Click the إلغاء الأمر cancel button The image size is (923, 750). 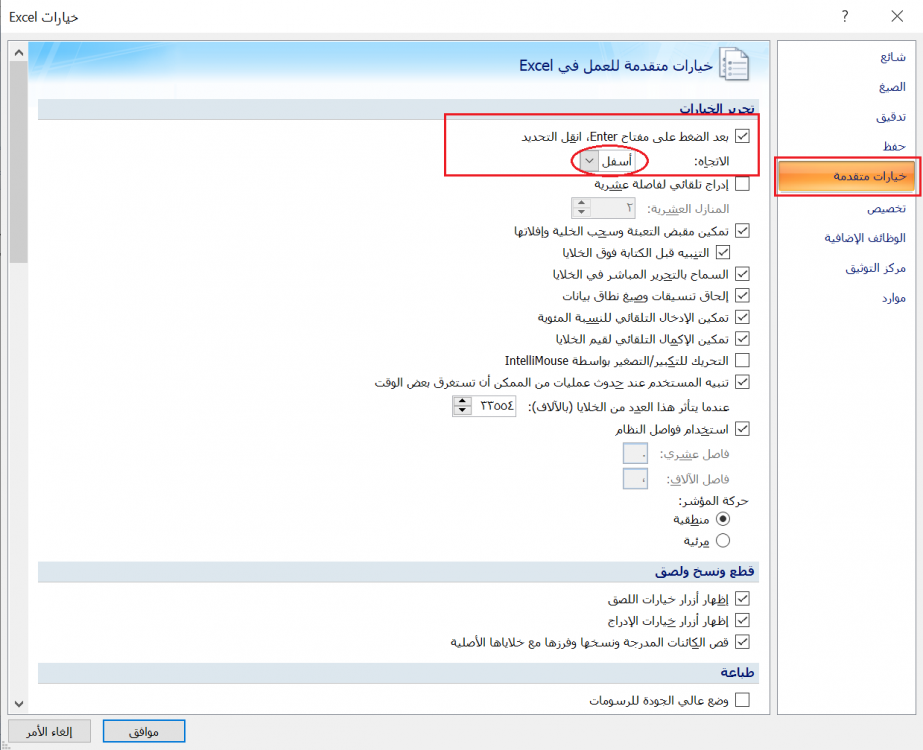[x=49, y=732]
